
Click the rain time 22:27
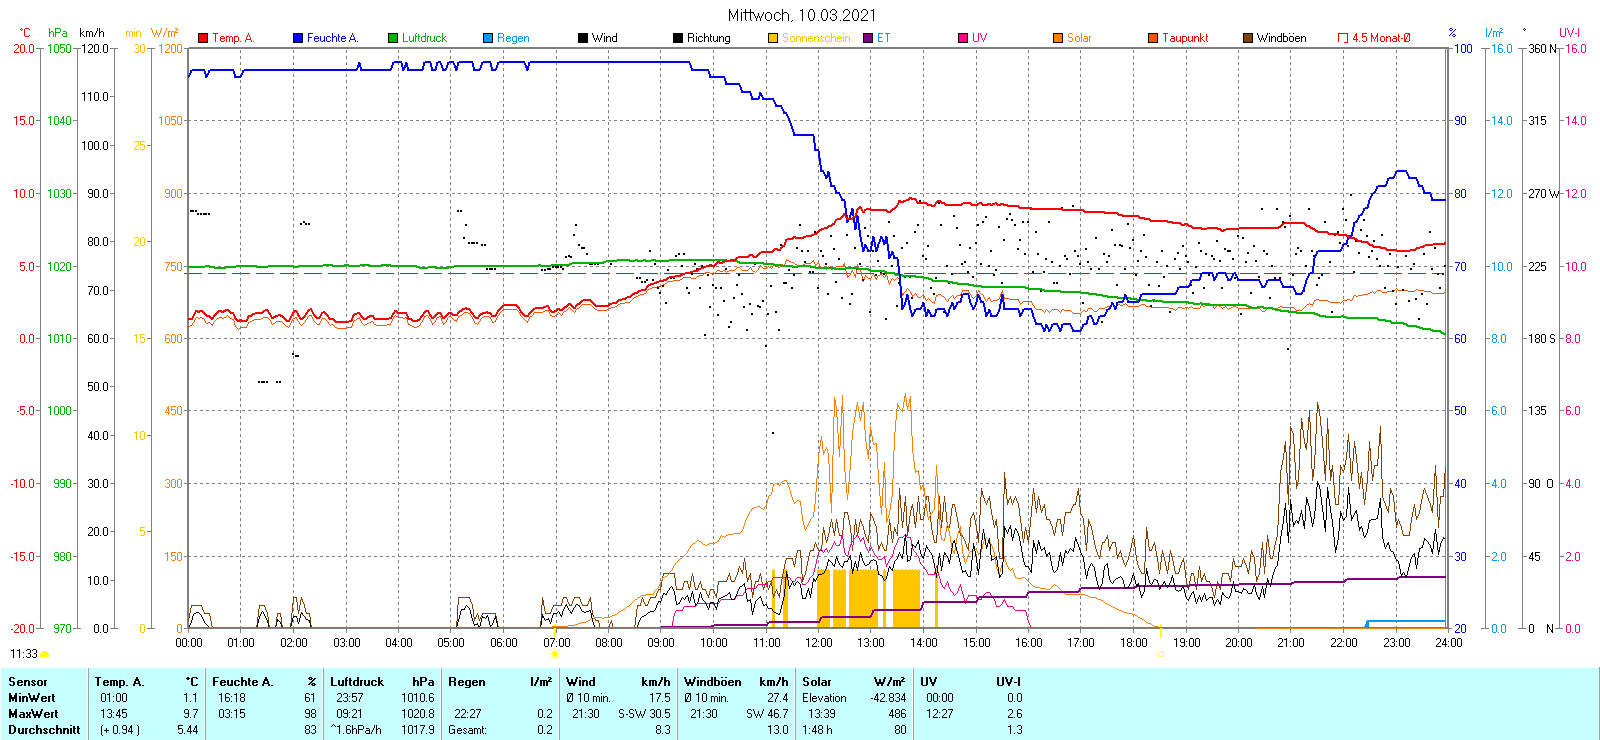click(467, 714)
